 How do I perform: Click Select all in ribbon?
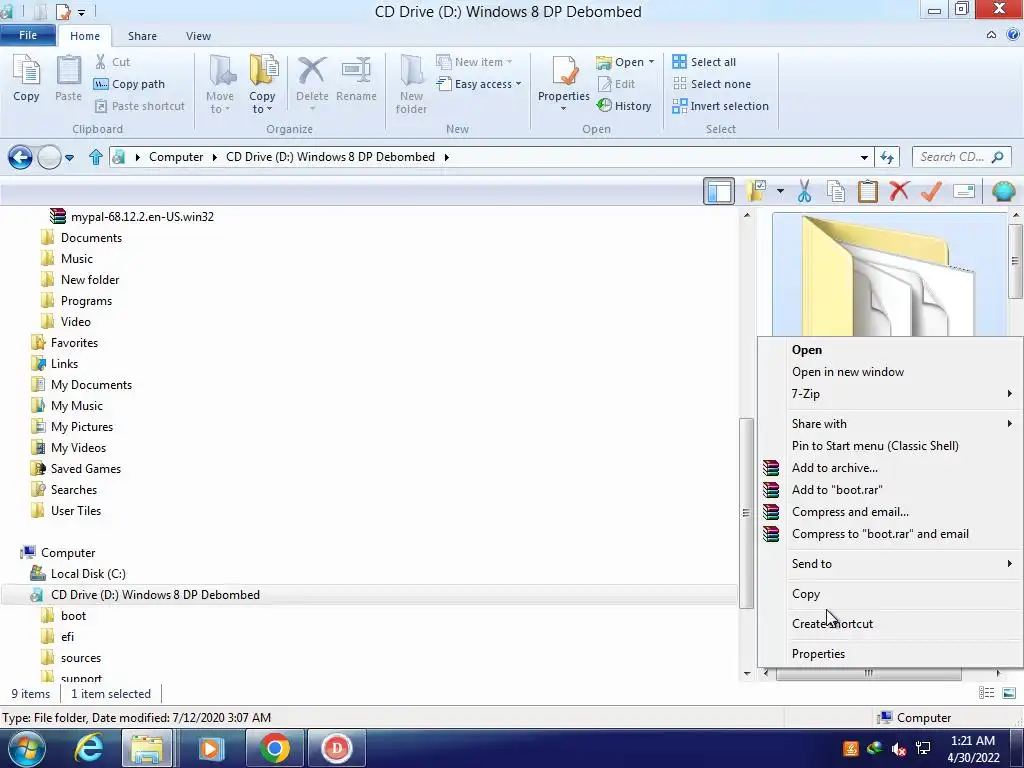[704, 62]
